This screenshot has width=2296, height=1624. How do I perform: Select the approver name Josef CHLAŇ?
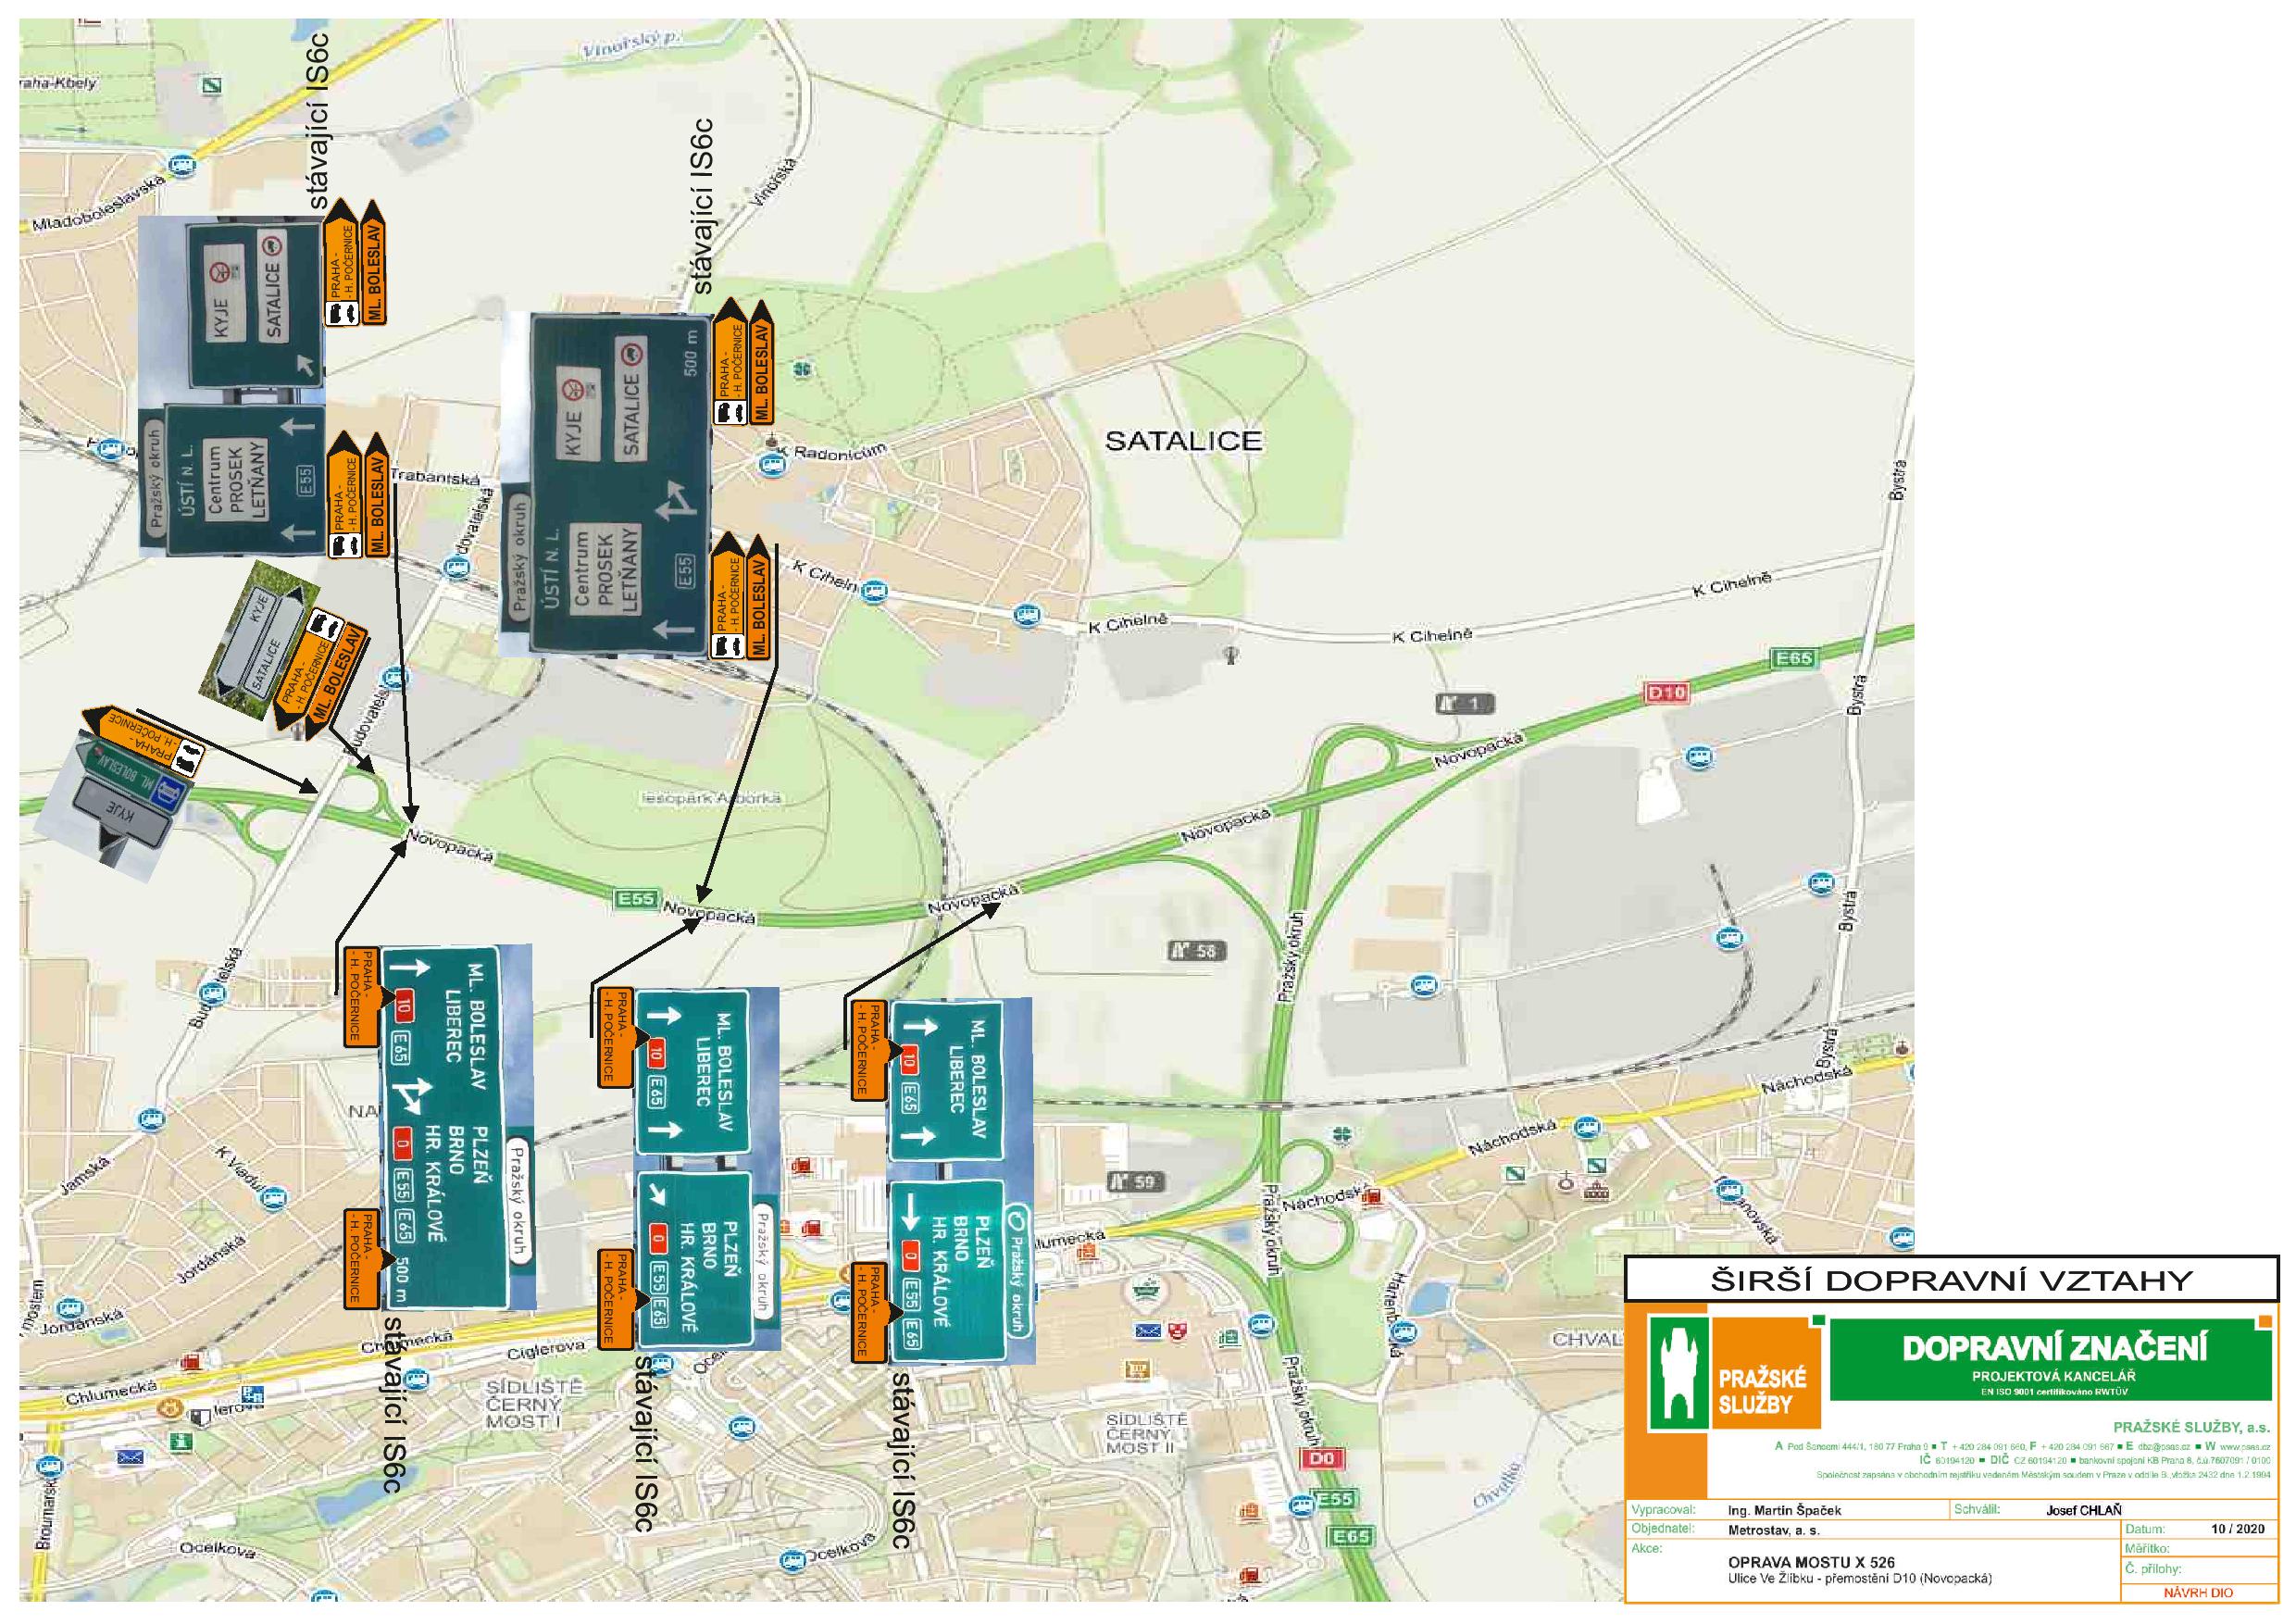pos(2084,1510)
